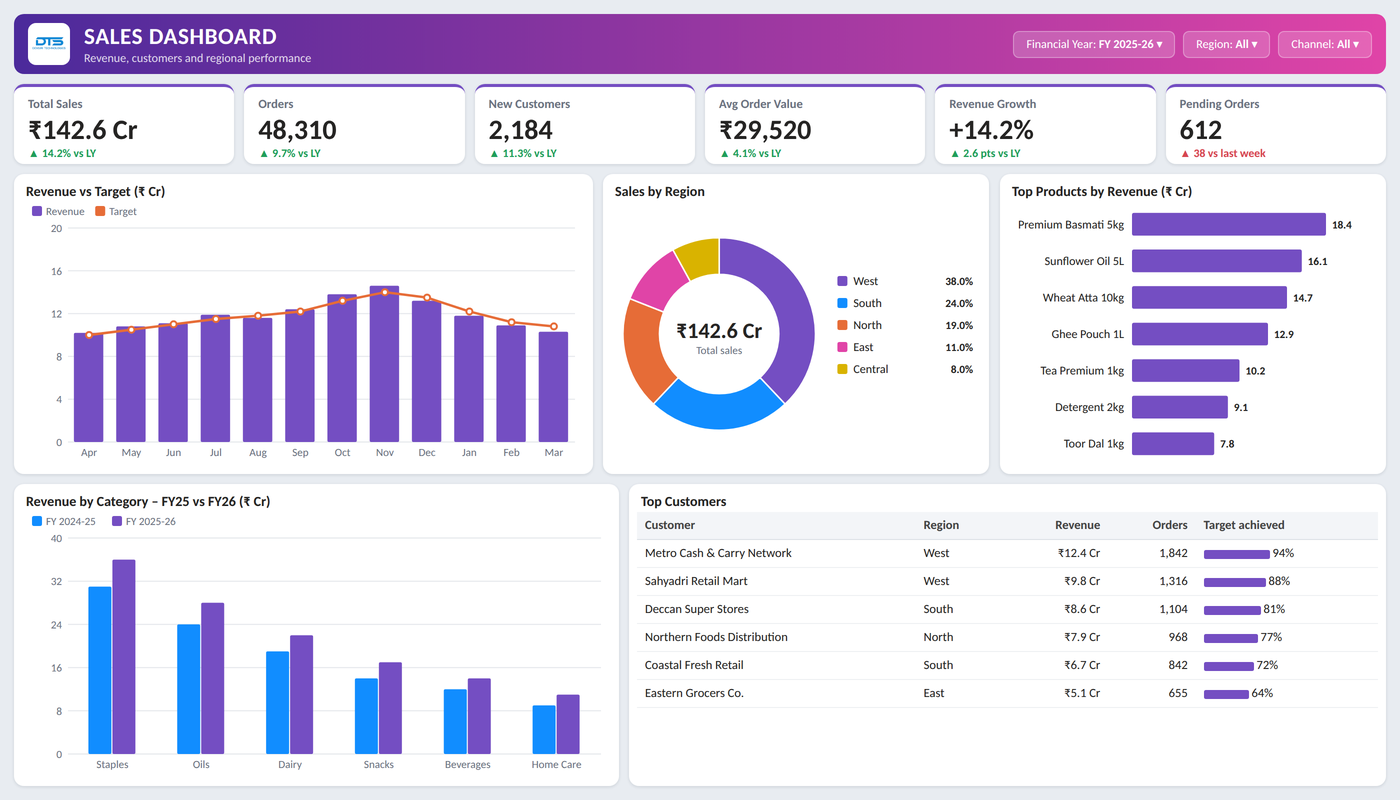Select the West legend swatch
The height and width of the screenshot is (800, 1400).
point(842,282)
